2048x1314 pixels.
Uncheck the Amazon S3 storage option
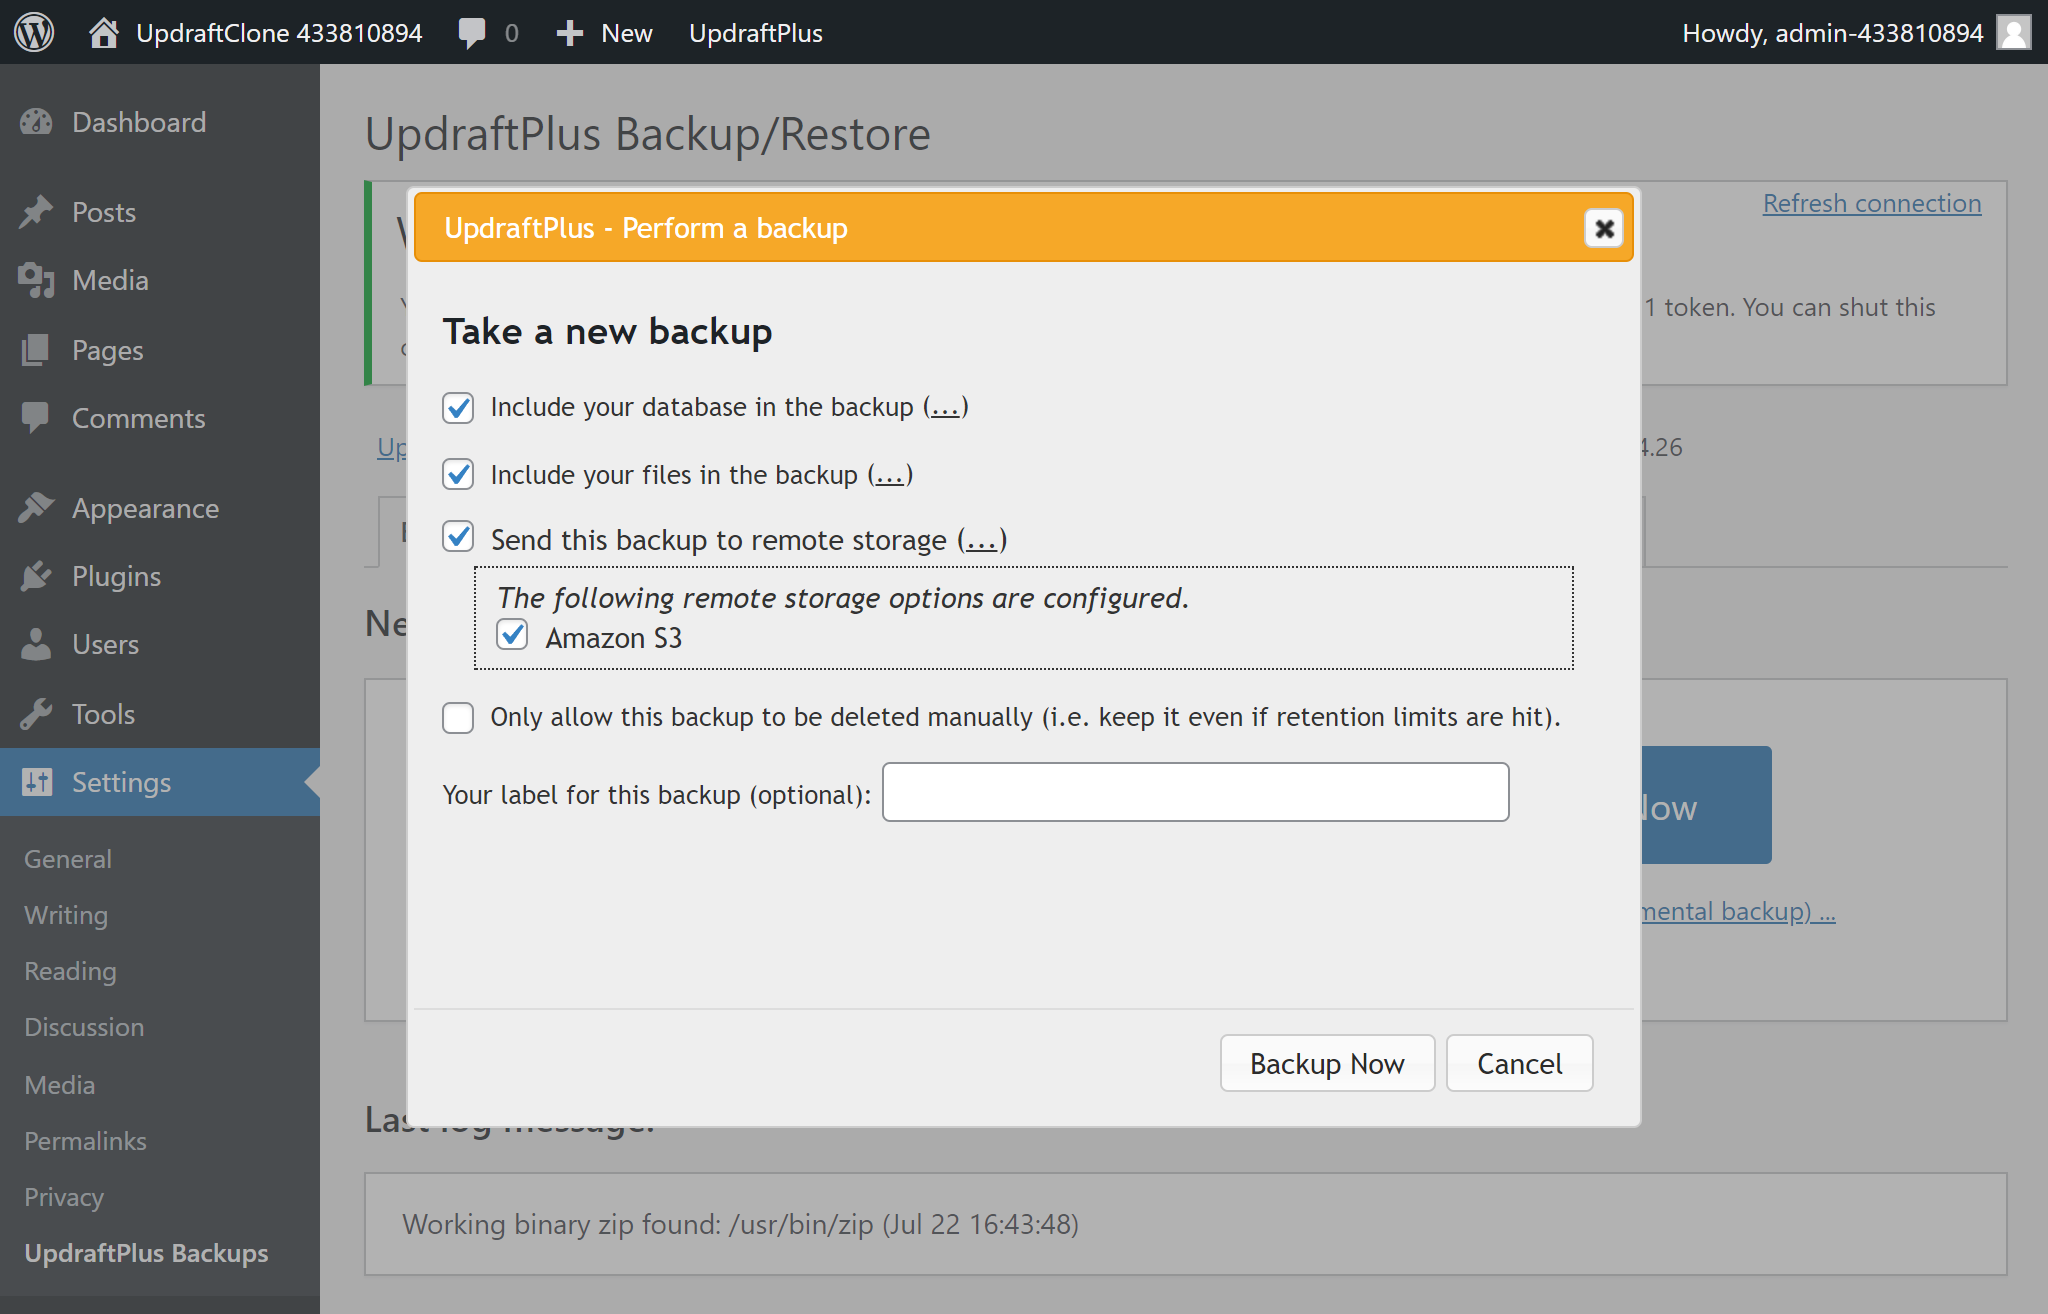tap(512, 636)
